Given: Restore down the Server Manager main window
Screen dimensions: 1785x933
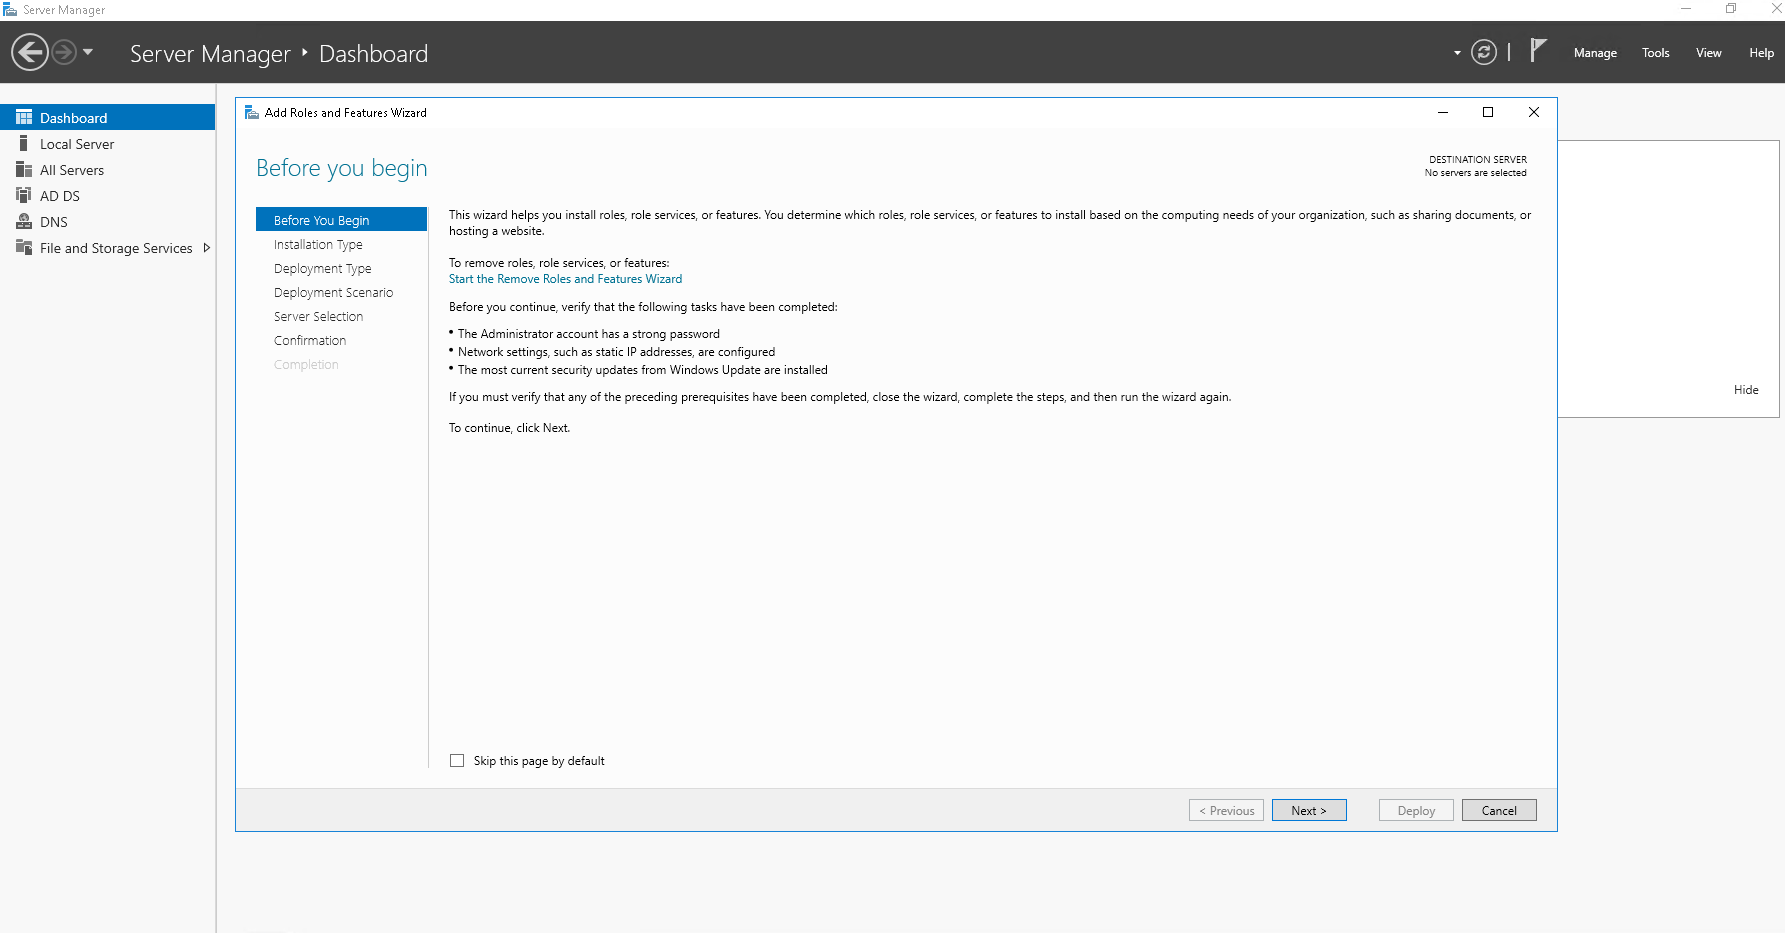Looking at the screenshot, I should click(x=1731, y=9).
